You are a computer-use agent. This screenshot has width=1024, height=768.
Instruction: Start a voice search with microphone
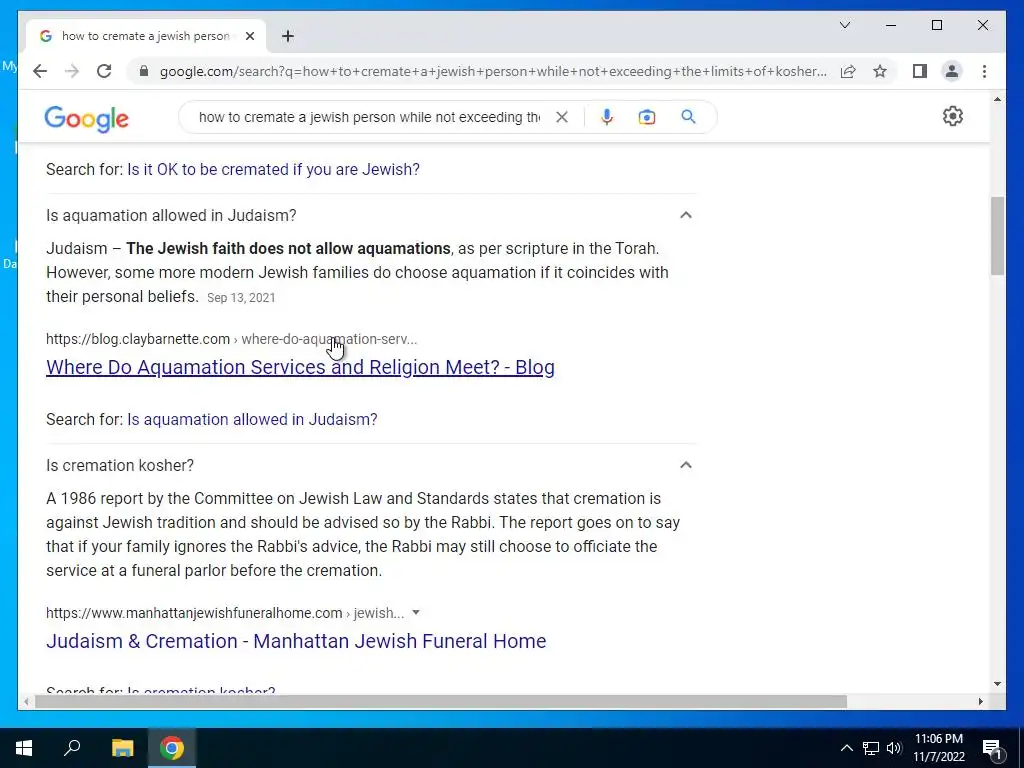(607, 117)
